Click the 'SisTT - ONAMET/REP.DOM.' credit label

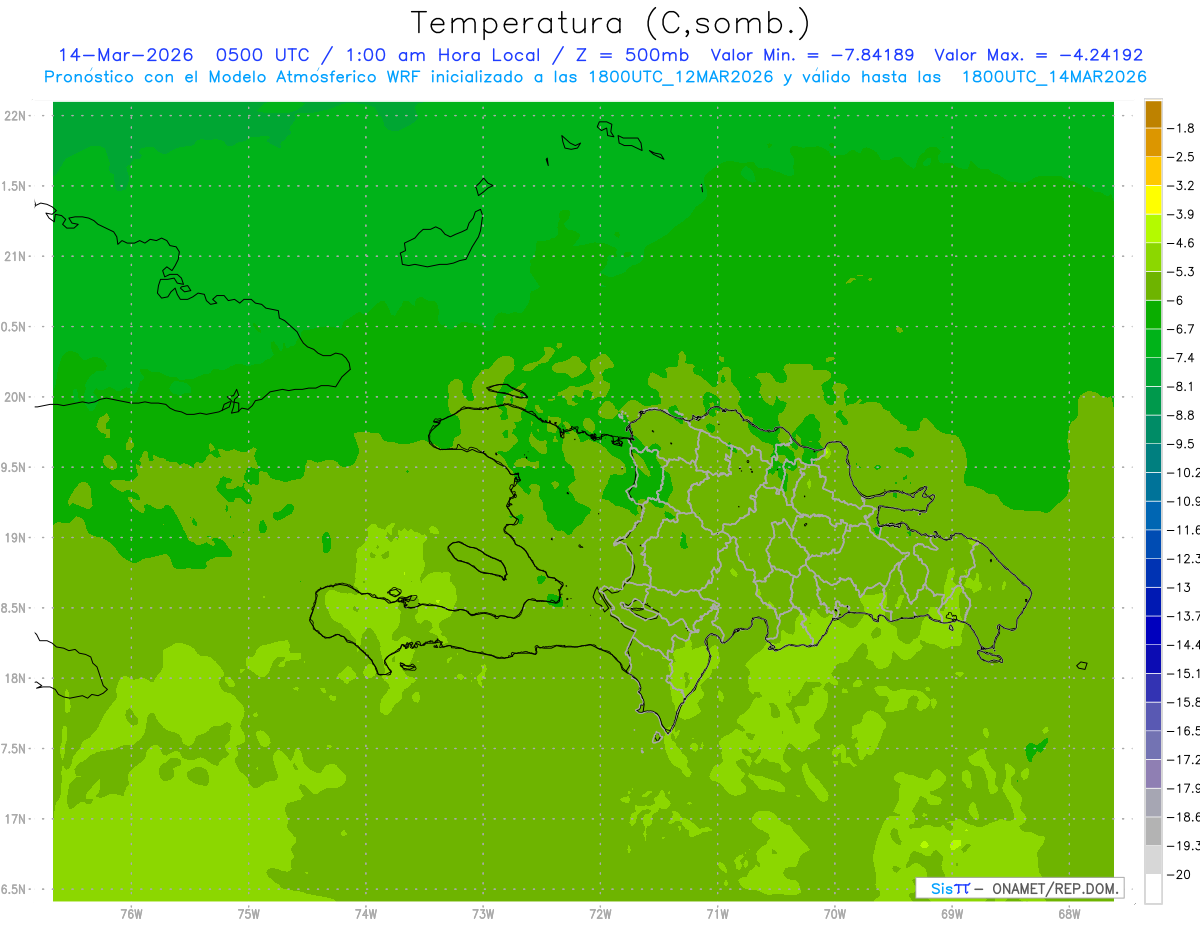point(1019,888)
